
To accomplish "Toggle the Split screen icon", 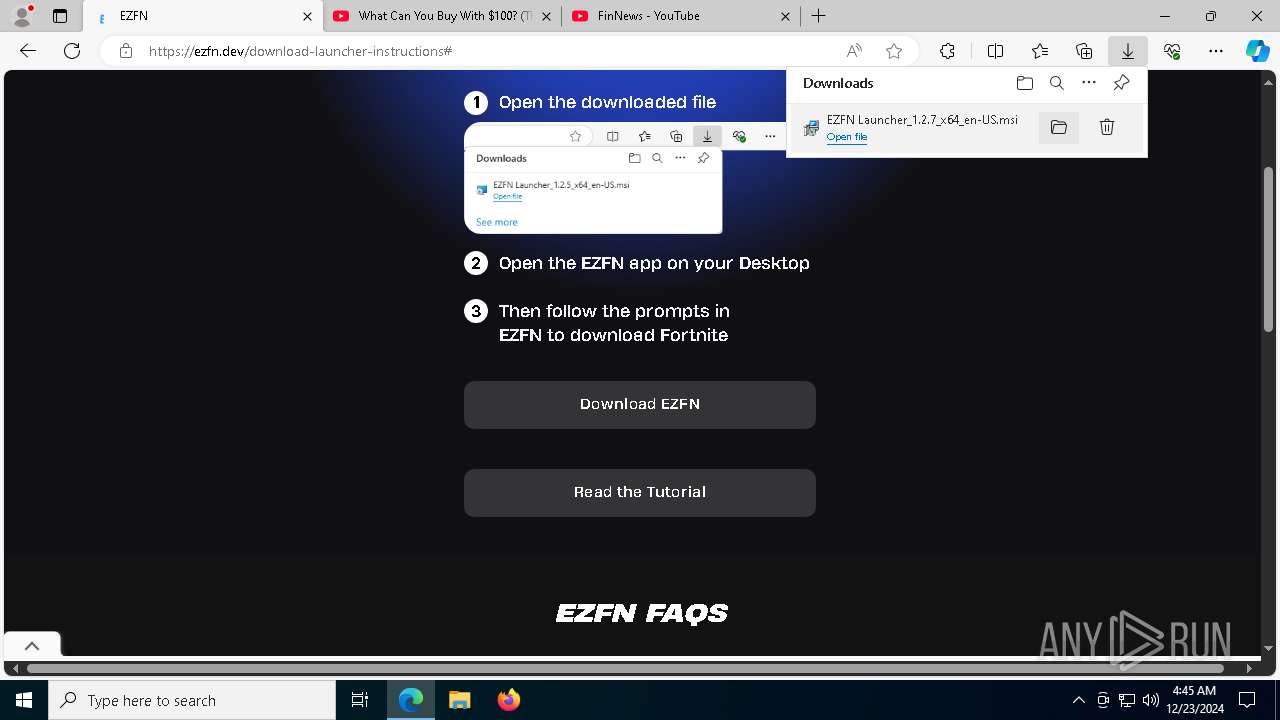I will tap(995, 51).
